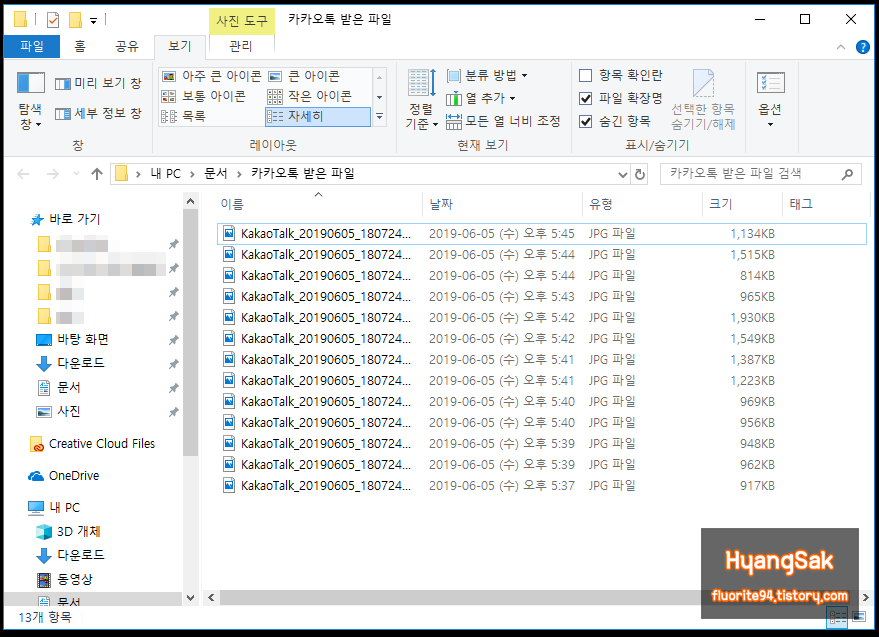Open recent locations dropdown arrow
879x637 pixels.
pos(76,174)
